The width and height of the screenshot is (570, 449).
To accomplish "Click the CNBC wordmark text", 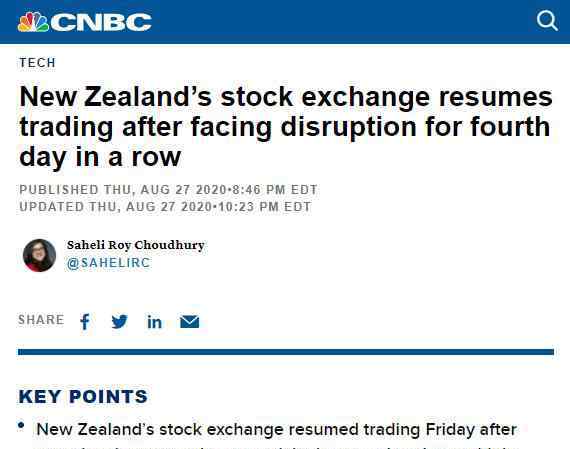I will click(101, 22).
